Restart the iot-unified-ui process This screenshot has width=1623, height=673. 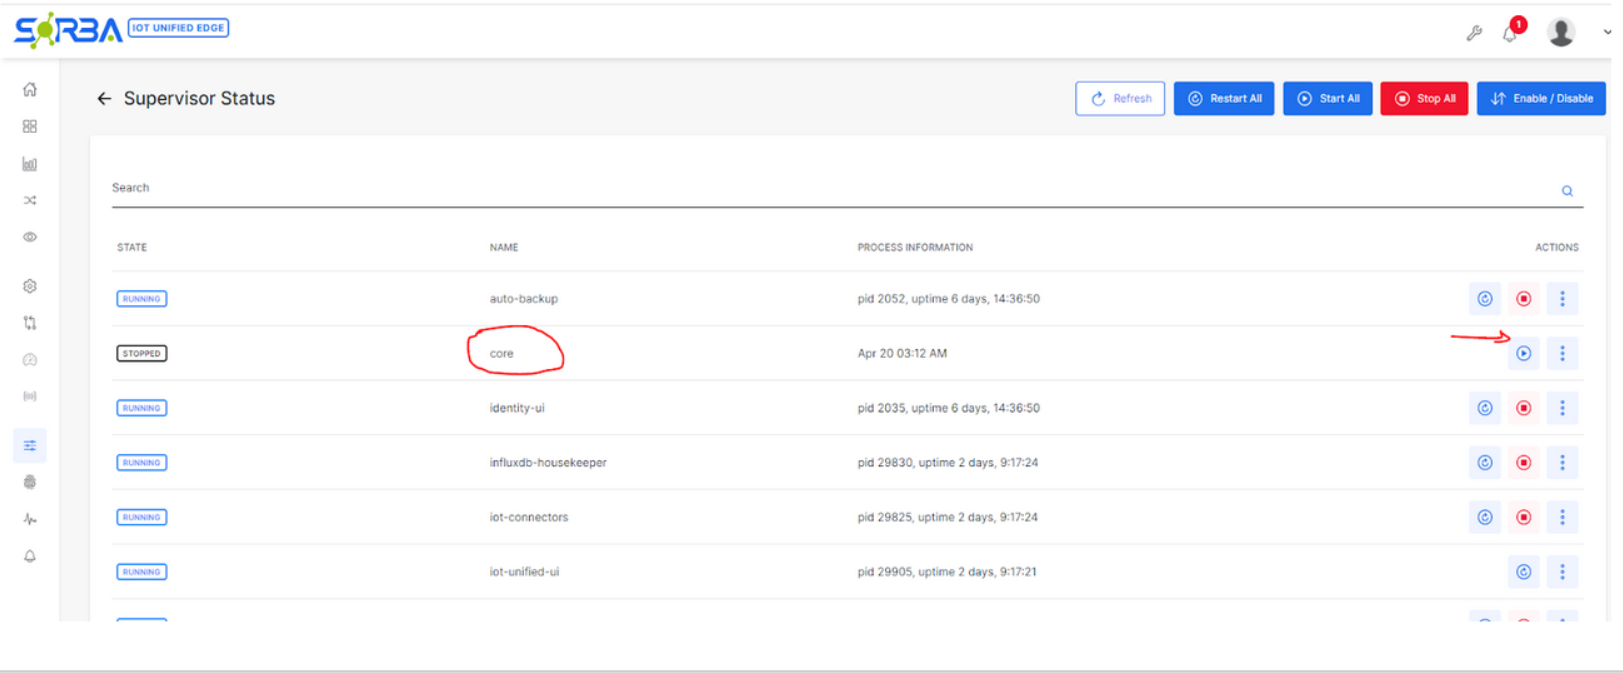[x=1523, y=572]
